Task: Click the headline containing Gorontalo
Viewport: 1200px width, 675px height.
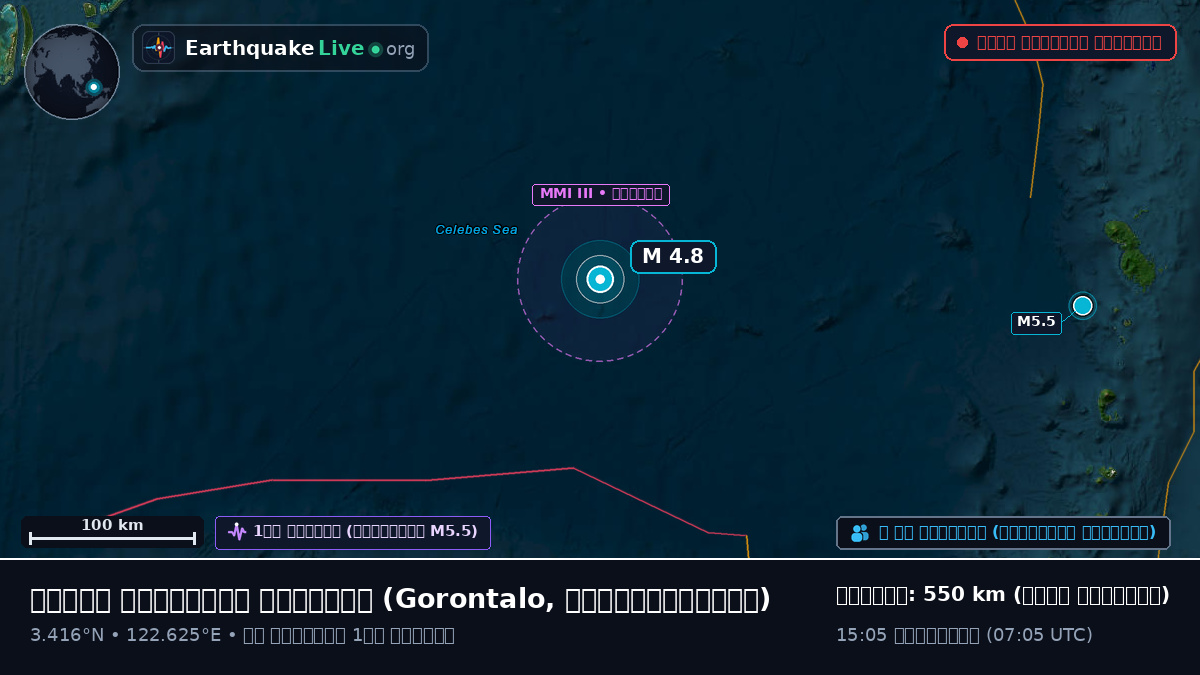Action: coord(400,599)
